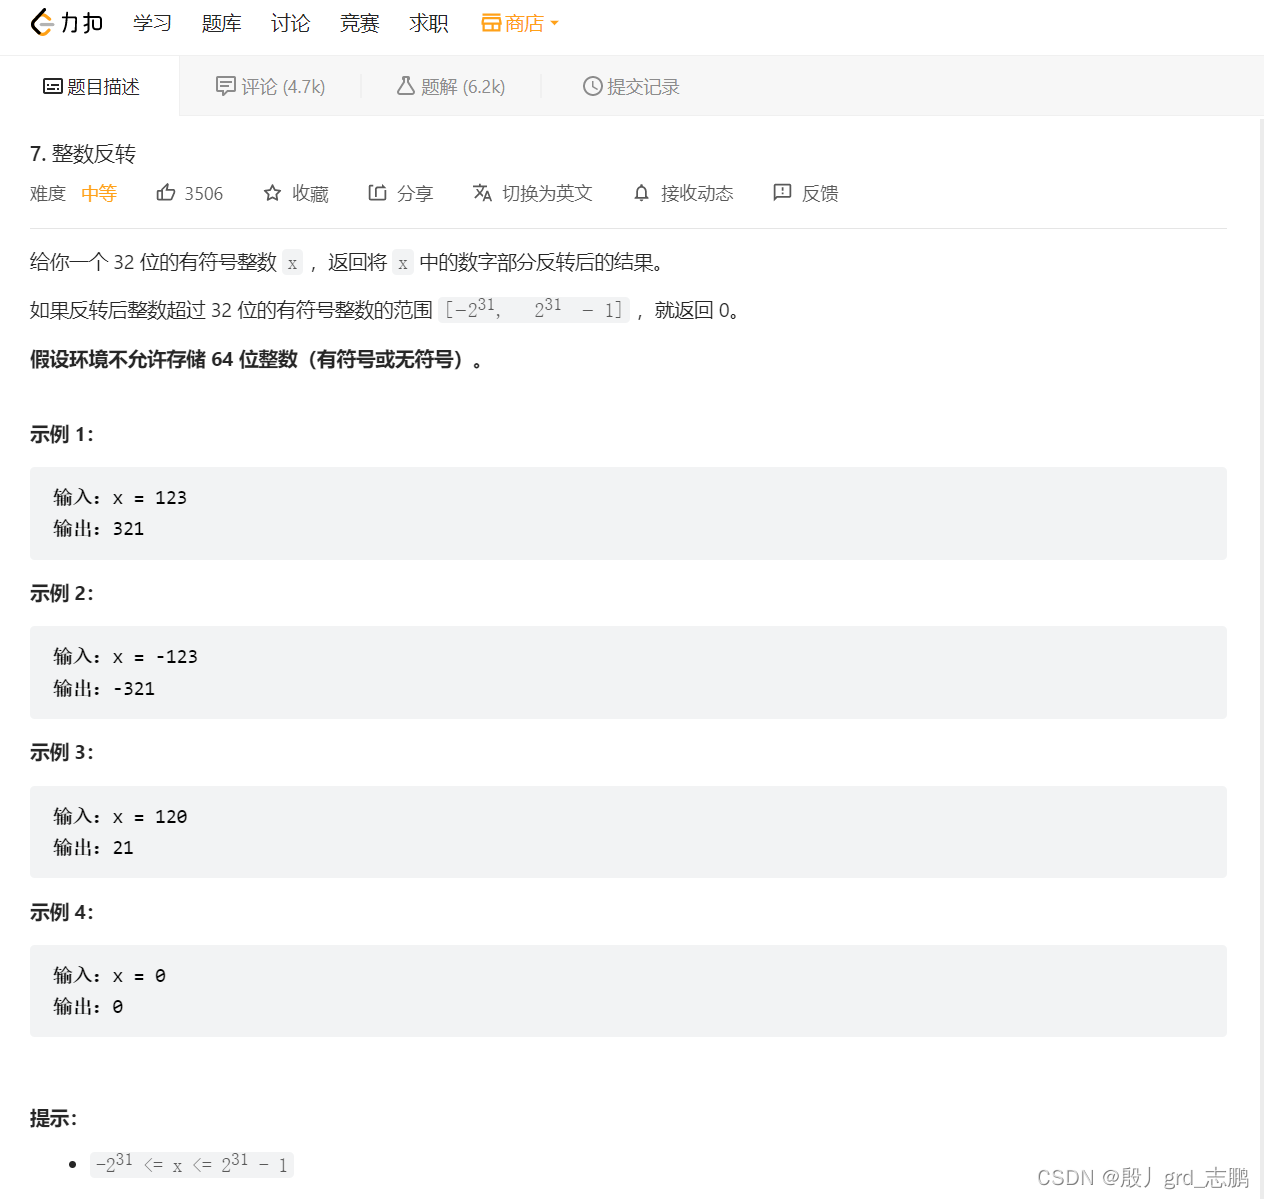Open the 提交记录 tab
1264x1199 pixels.
(x=630, y=86)
